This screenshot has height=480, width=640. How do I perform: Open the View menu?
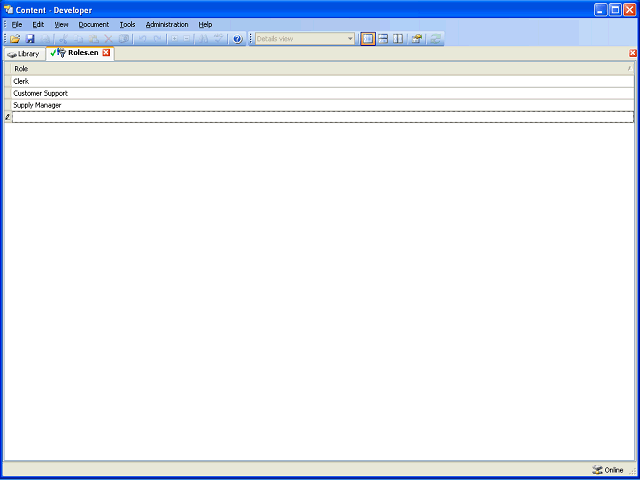pos(61,24)
